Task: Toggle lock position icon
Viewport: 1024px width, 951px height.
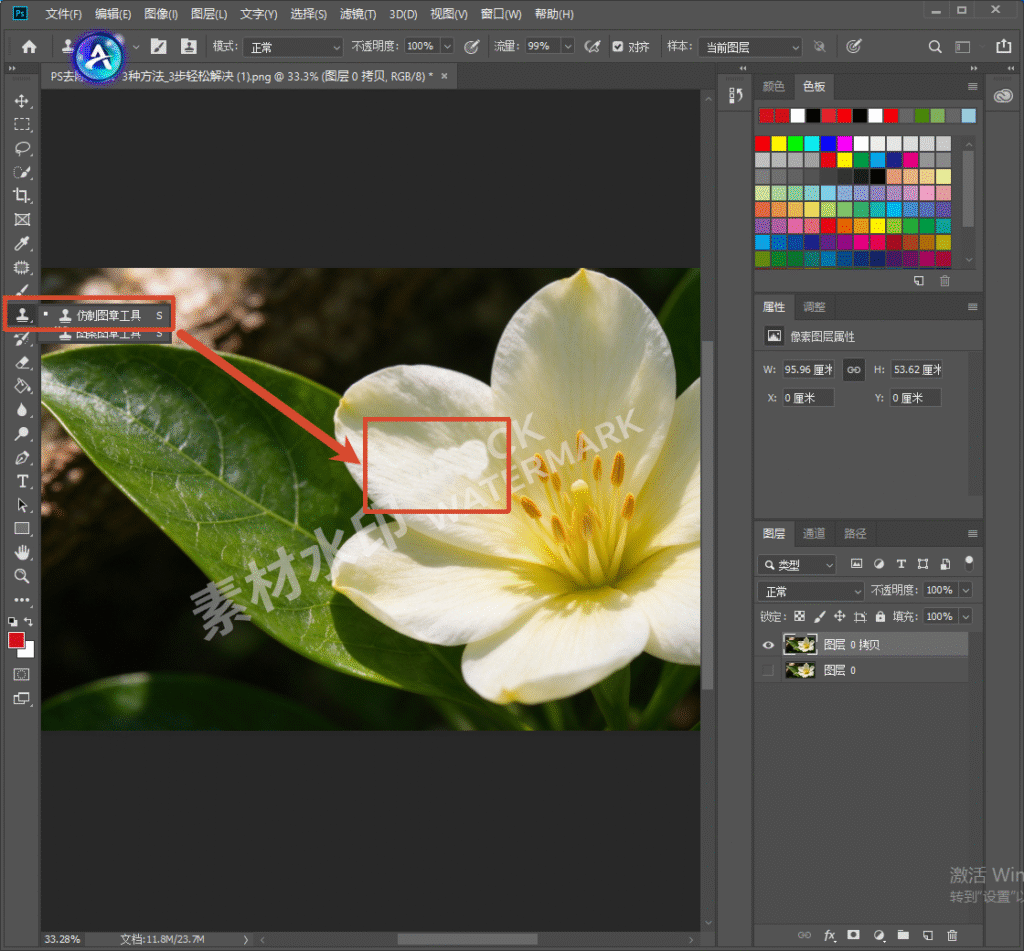Action: [x=840, y=616]
